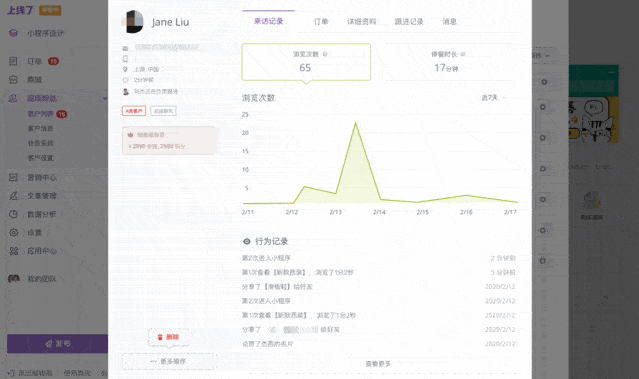Screen dimensions: 639x379
Task: Open the sort dropdown behind the dialog
Action: pyautogui.click(x=541, y=55)
